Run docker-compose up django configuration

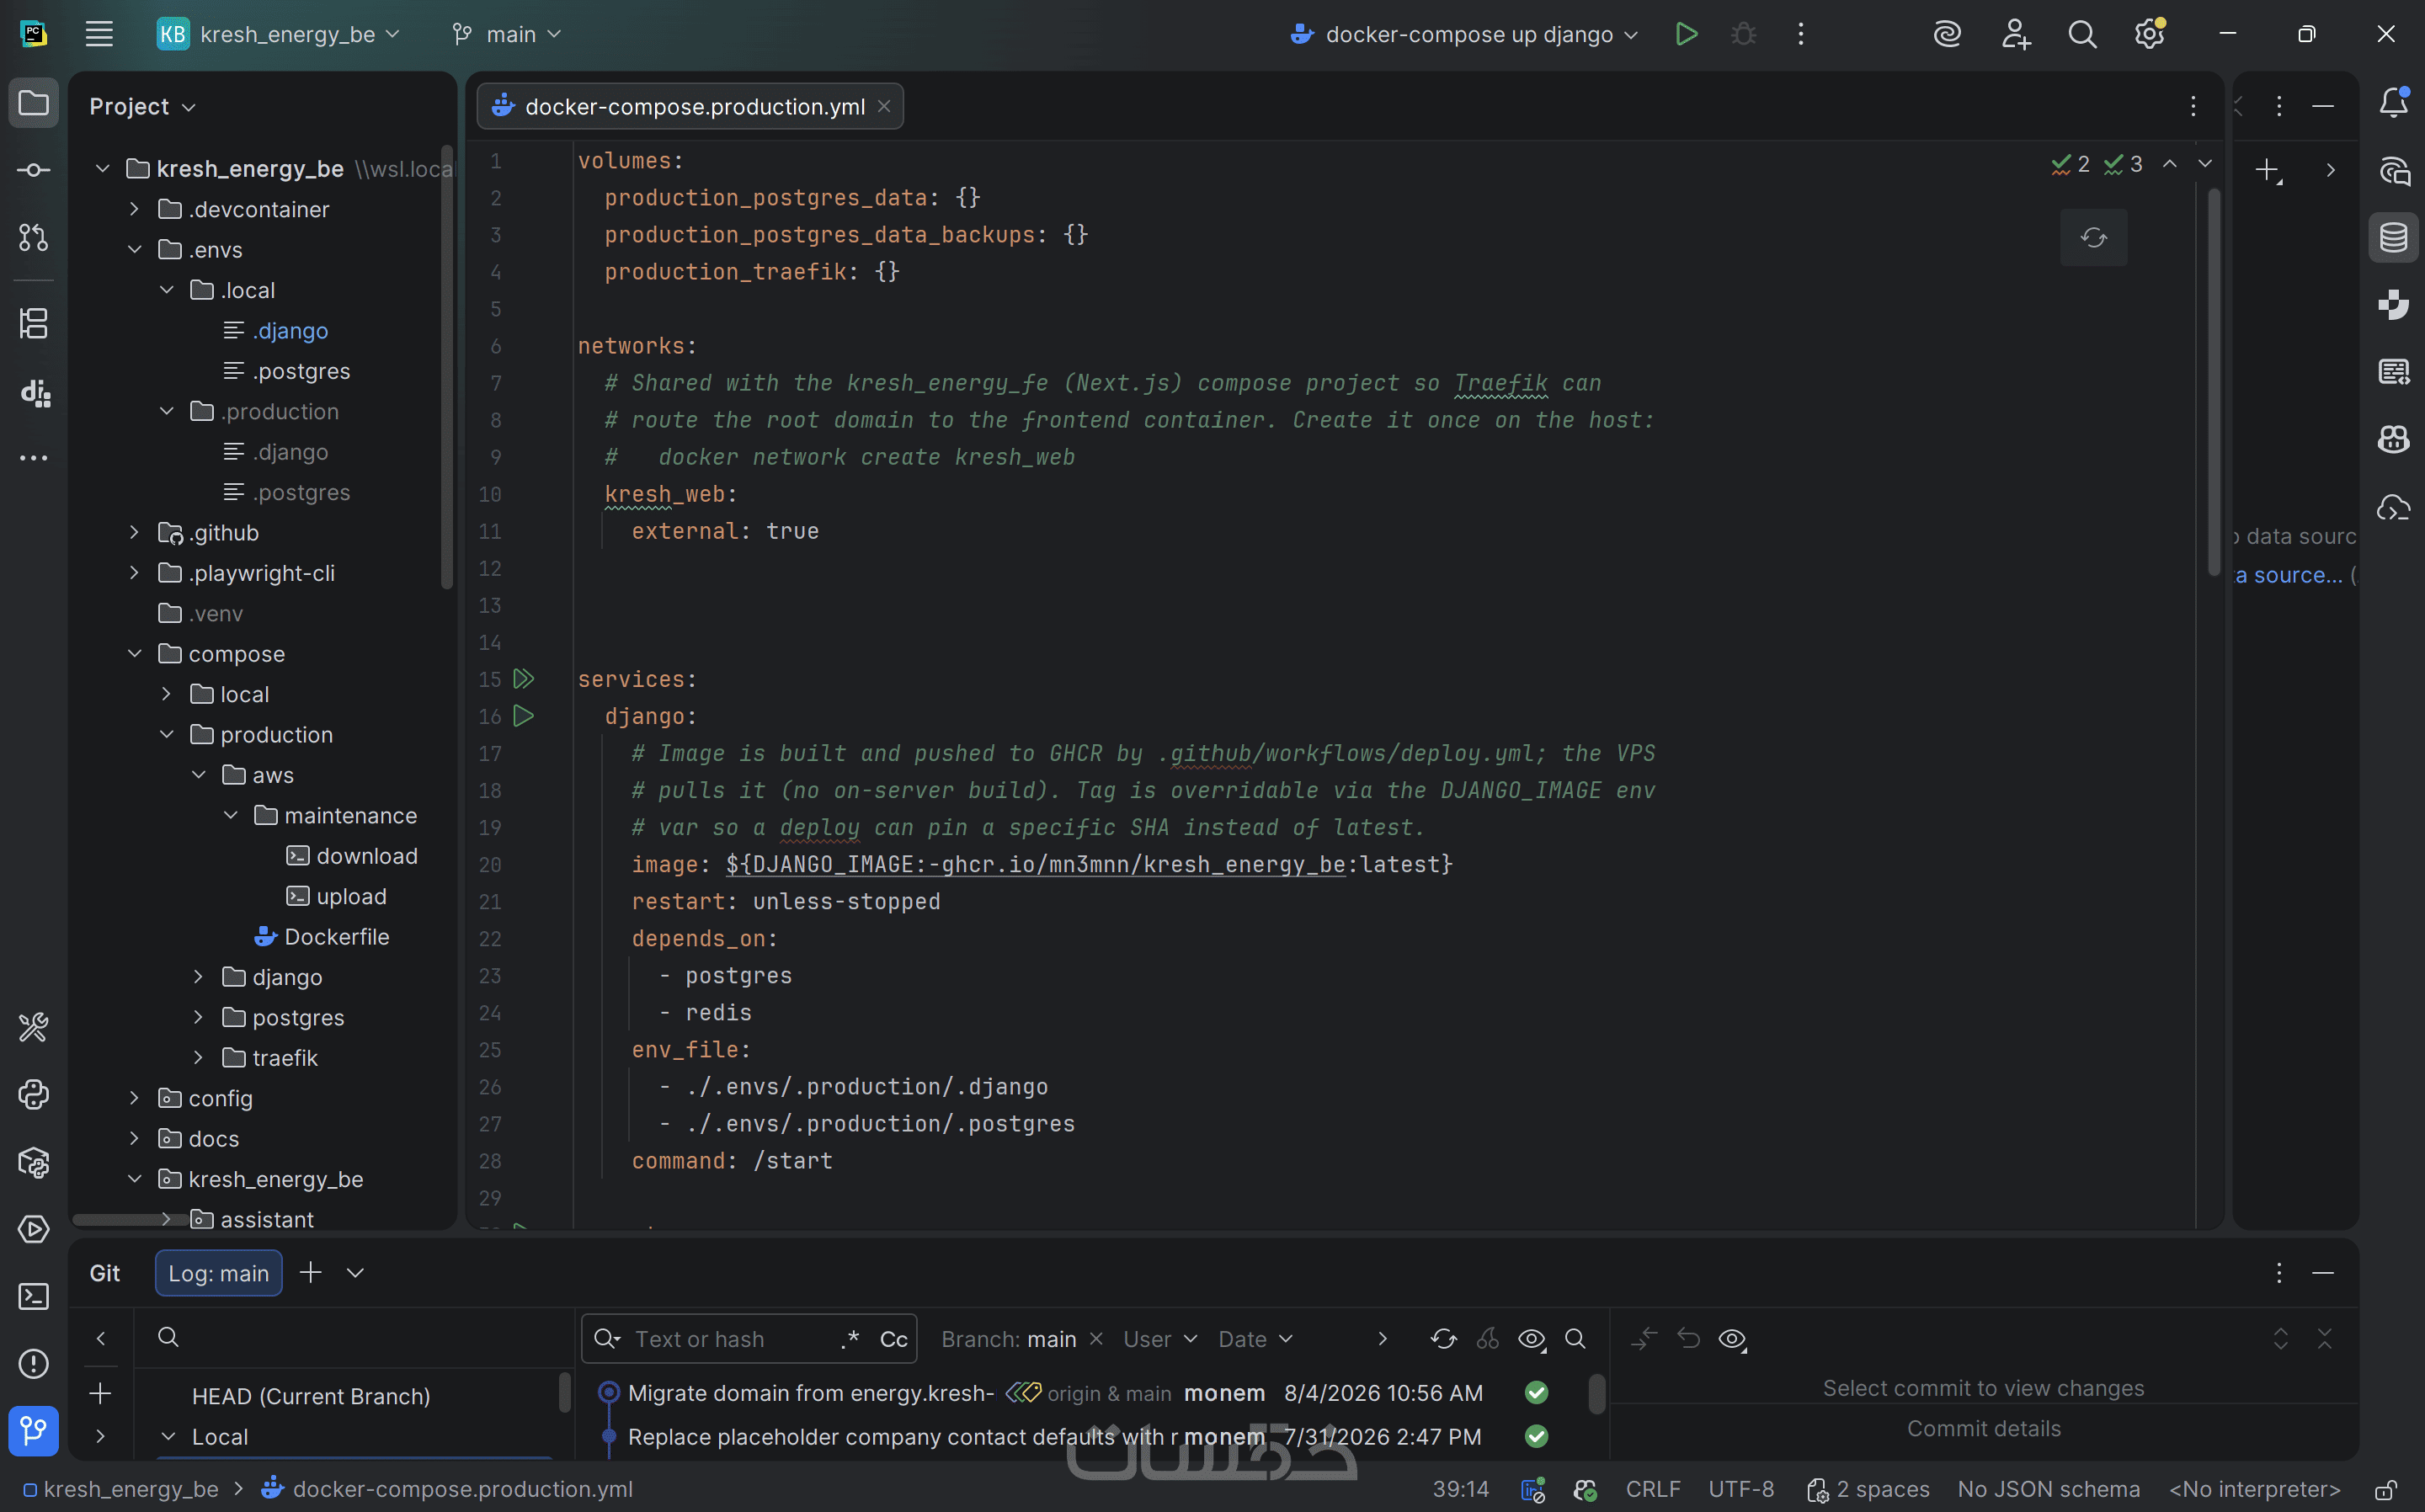[1686, 34]
